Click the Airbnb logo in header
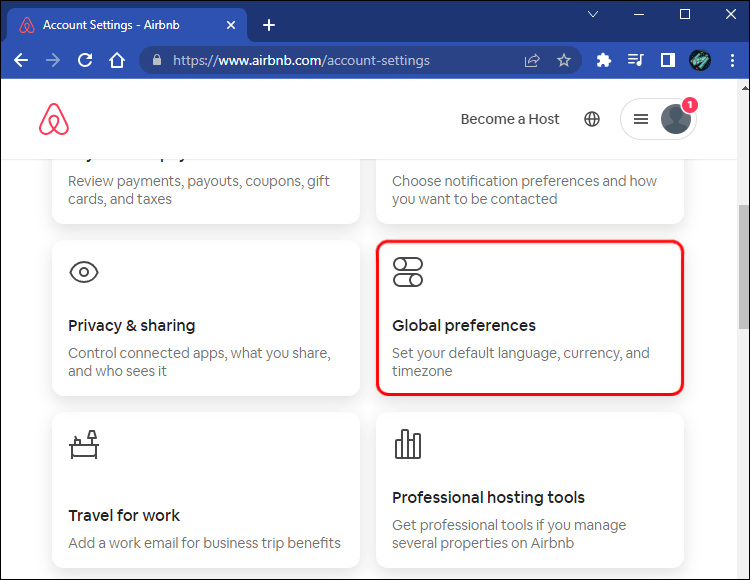 (x=54, y=119)
